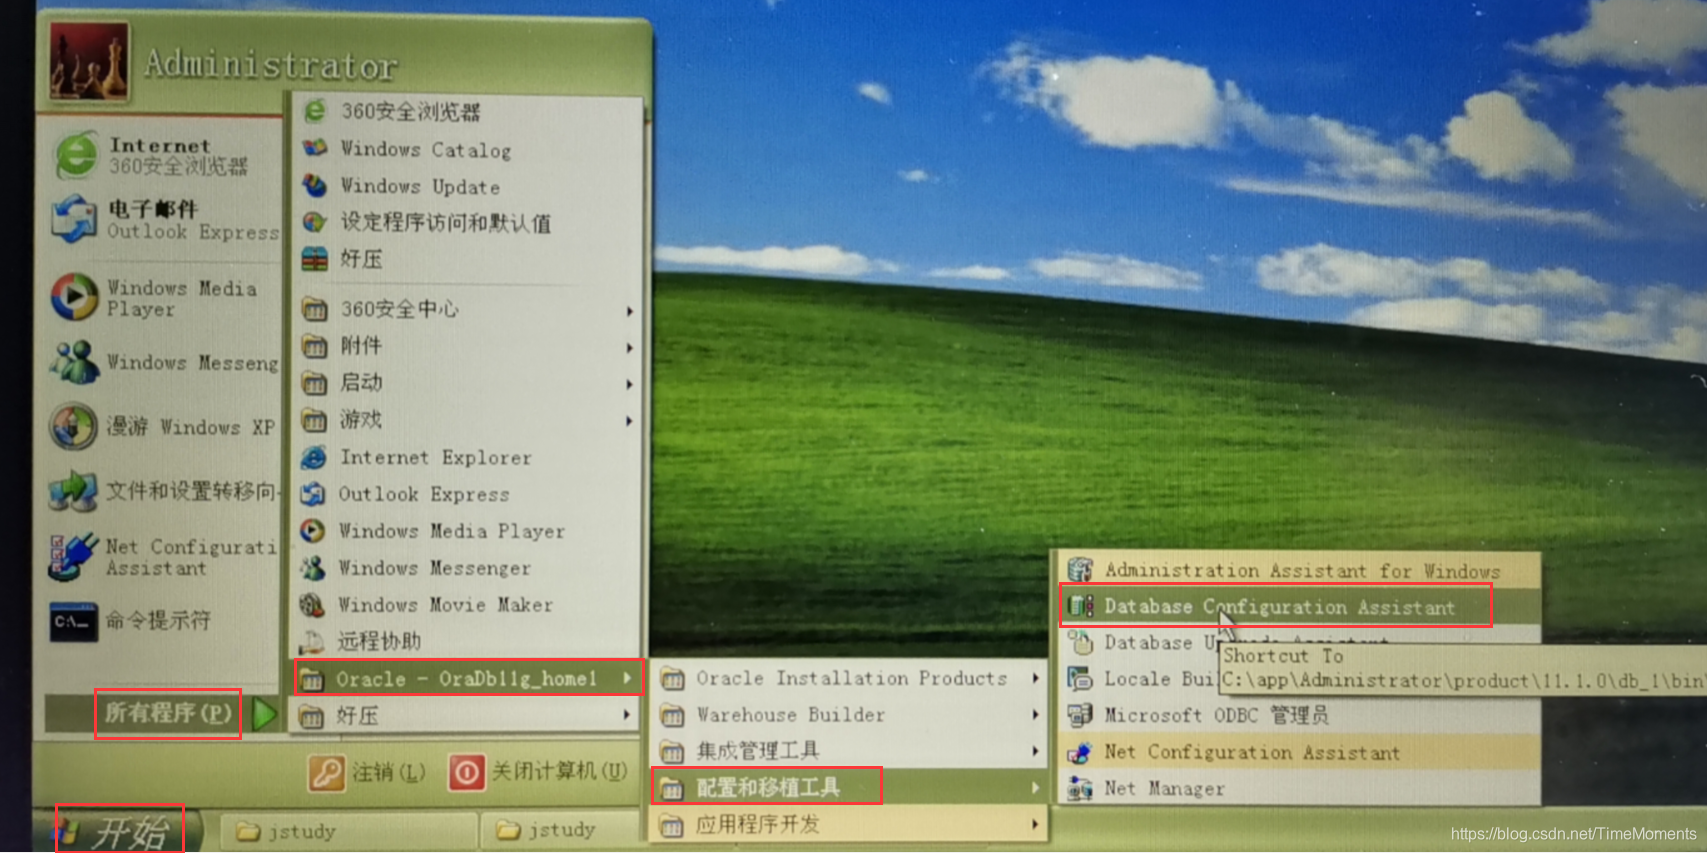
Task: Expand 游戏 submenu arrow
Action: click(x=629, y=421)
